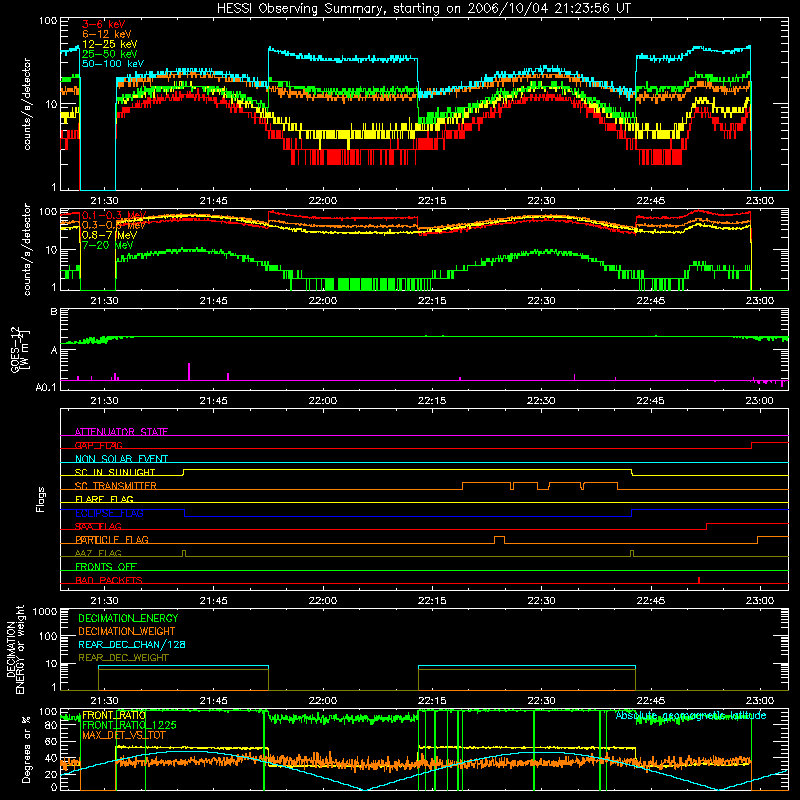Click the FLARE_FLAG label
Screen dimensions: 800x800
click(104, 499)
